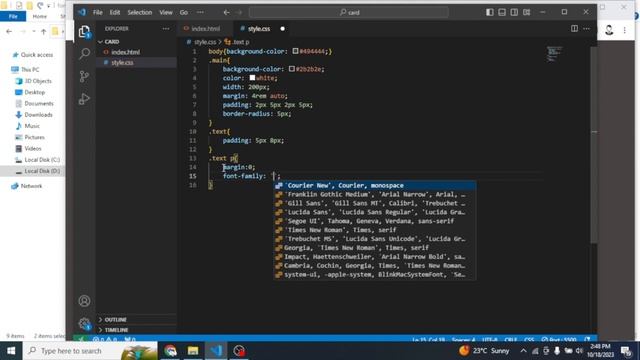Viewport: 640px width, 360px height.
Task: Open Chrome from the taskbar
Action: [170, 351]
